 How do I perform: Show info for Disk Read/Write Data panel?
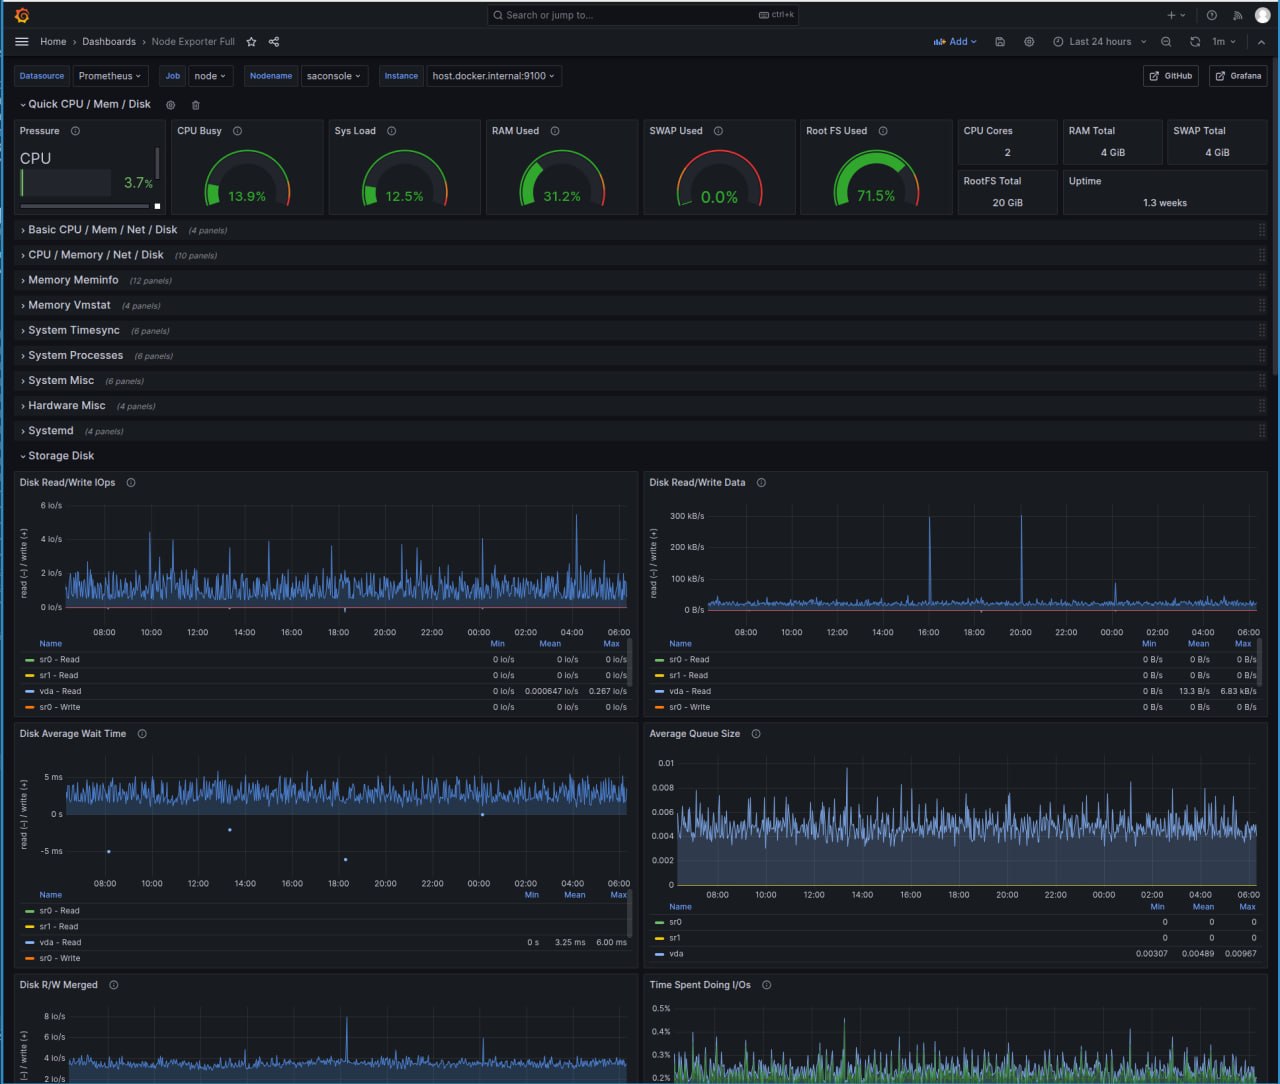pyautogui.click(x=761, y=483)
